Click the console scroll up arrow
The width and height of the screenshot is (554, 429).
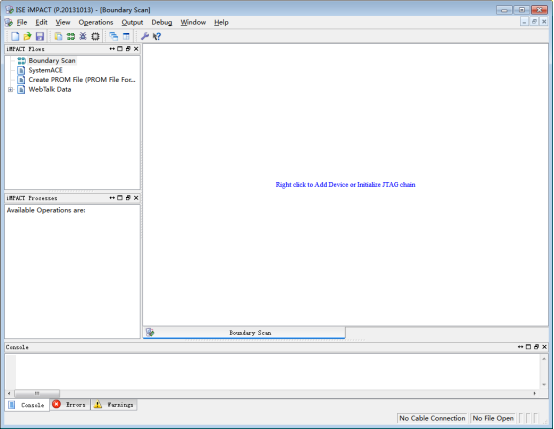pos(544,359)
